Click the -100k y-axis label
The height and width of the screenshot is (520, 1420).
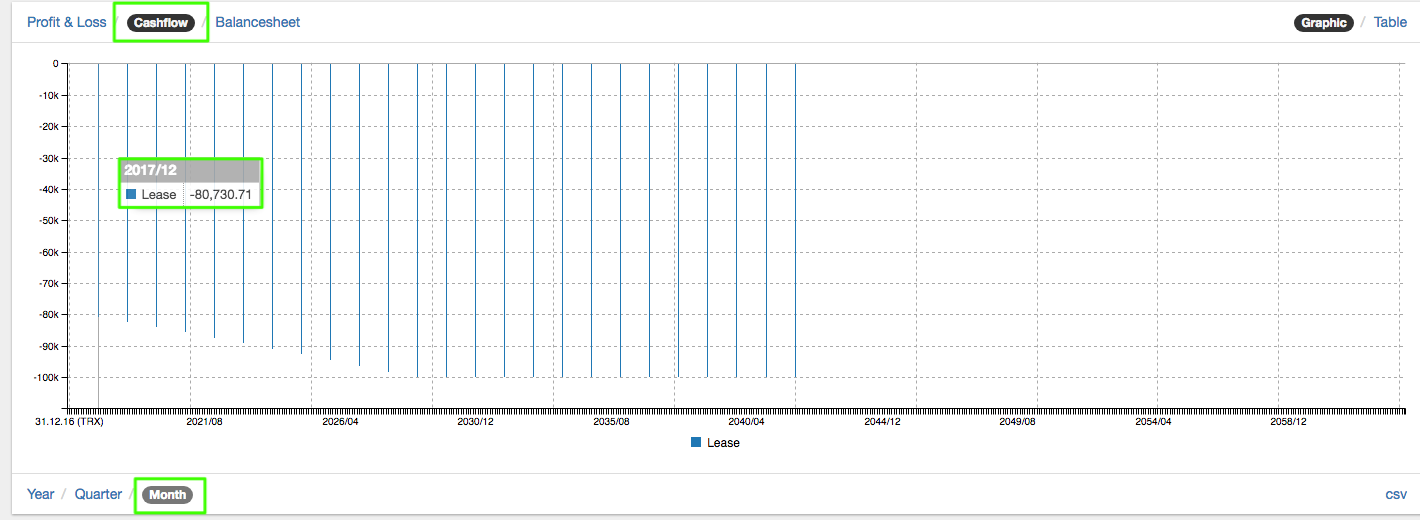click(x=47, y=377)
